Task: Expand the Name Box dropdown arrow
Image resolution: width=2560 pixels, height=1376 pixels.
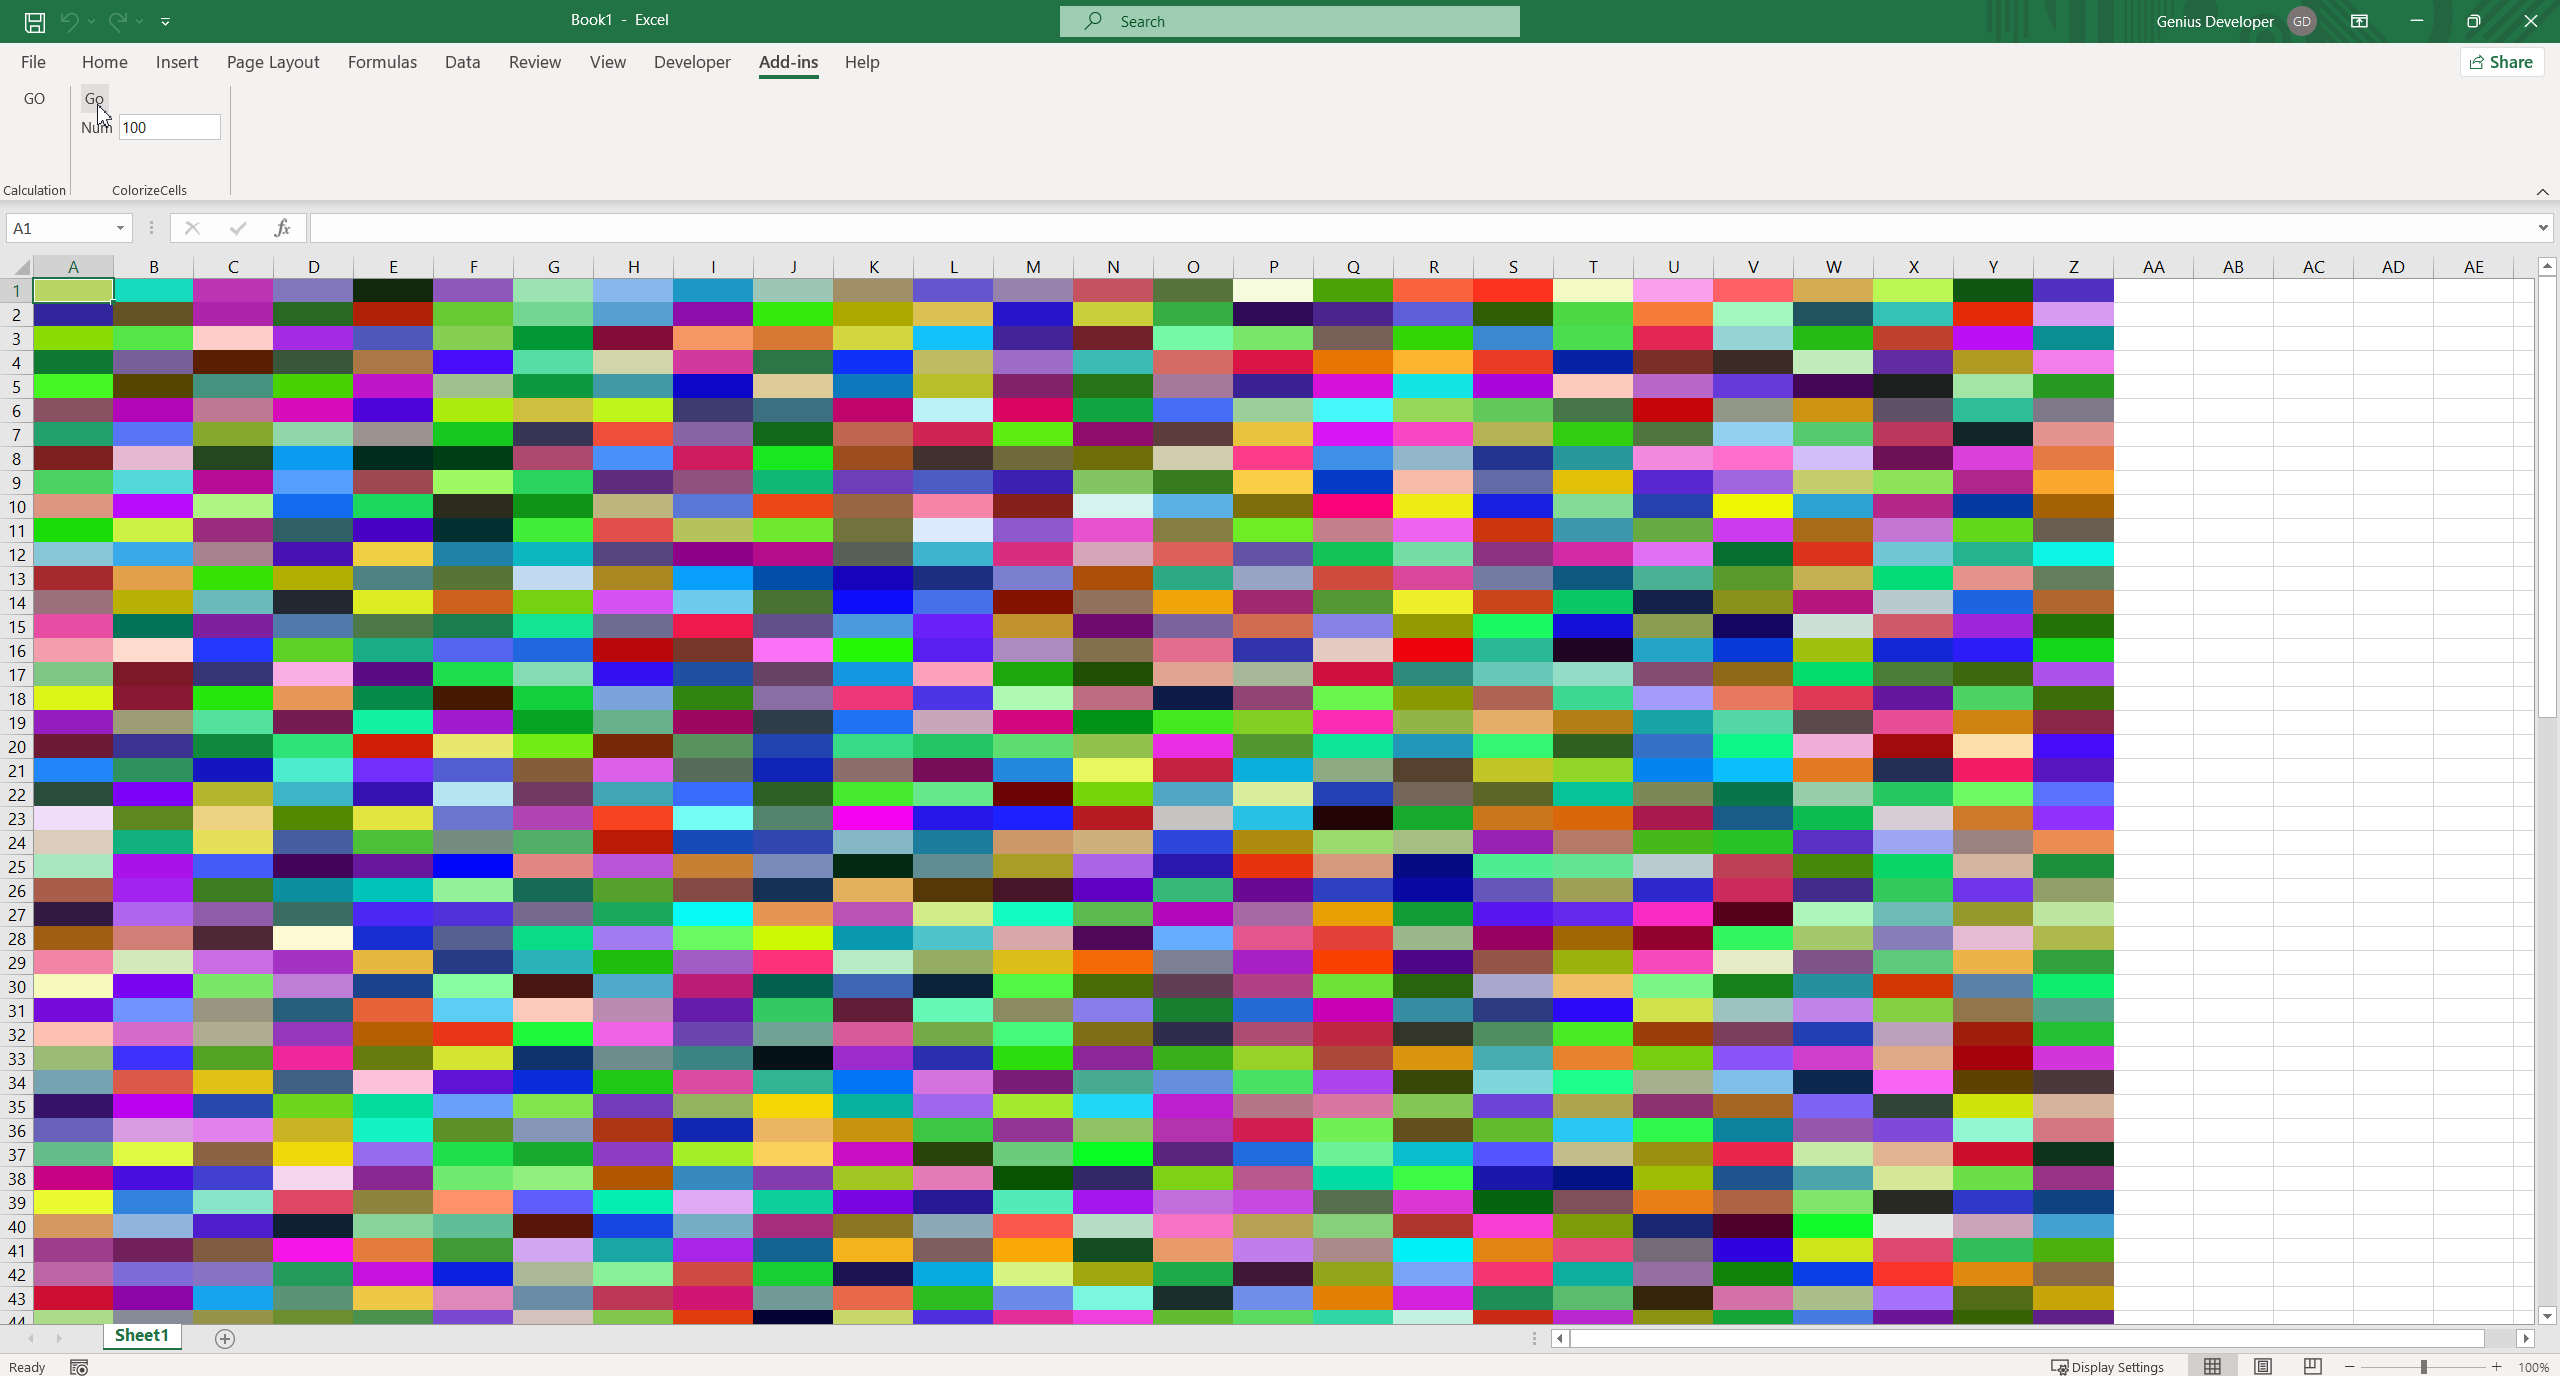Action: click(120, 228)
